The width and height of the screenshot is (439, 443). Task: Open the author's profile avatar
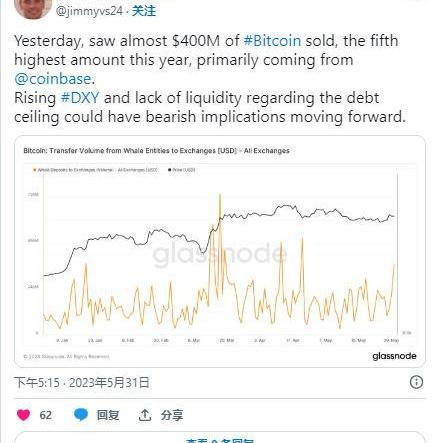click(33, 8)
